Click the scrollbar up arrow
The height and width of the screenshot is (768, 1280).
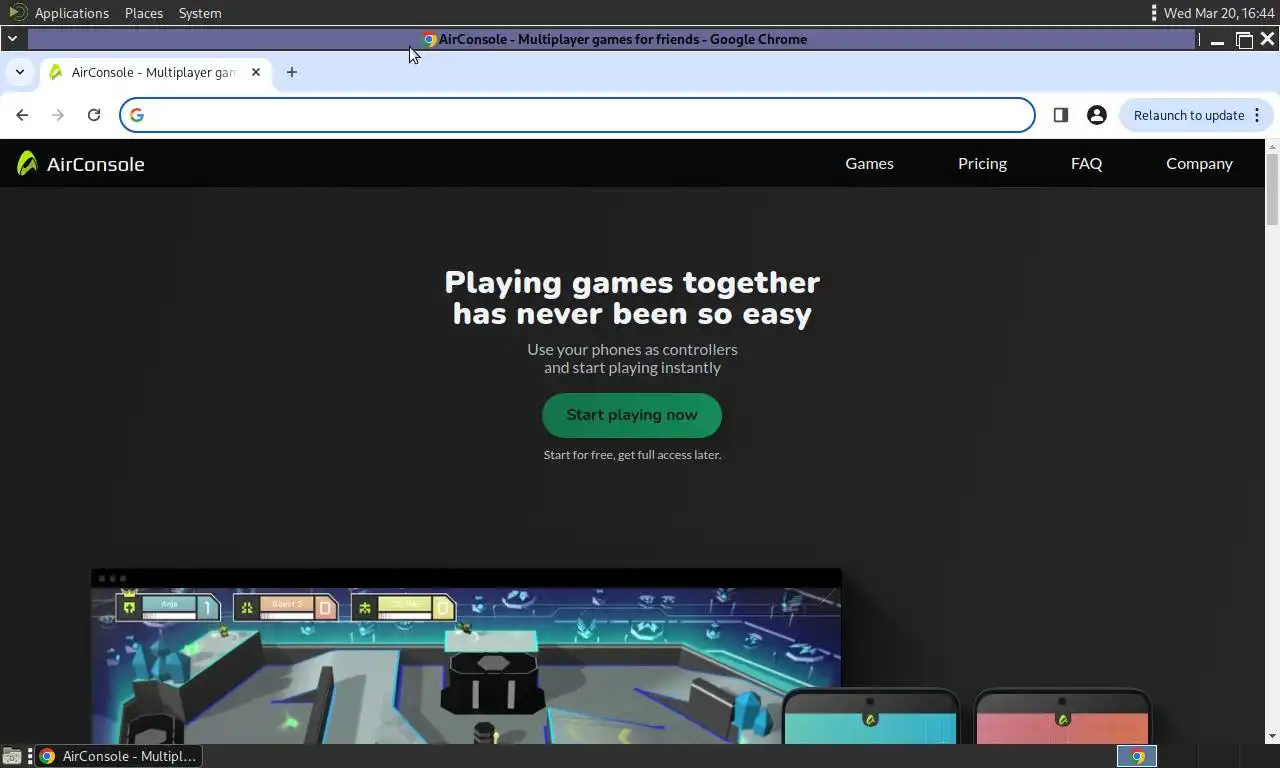point(1272,147)
